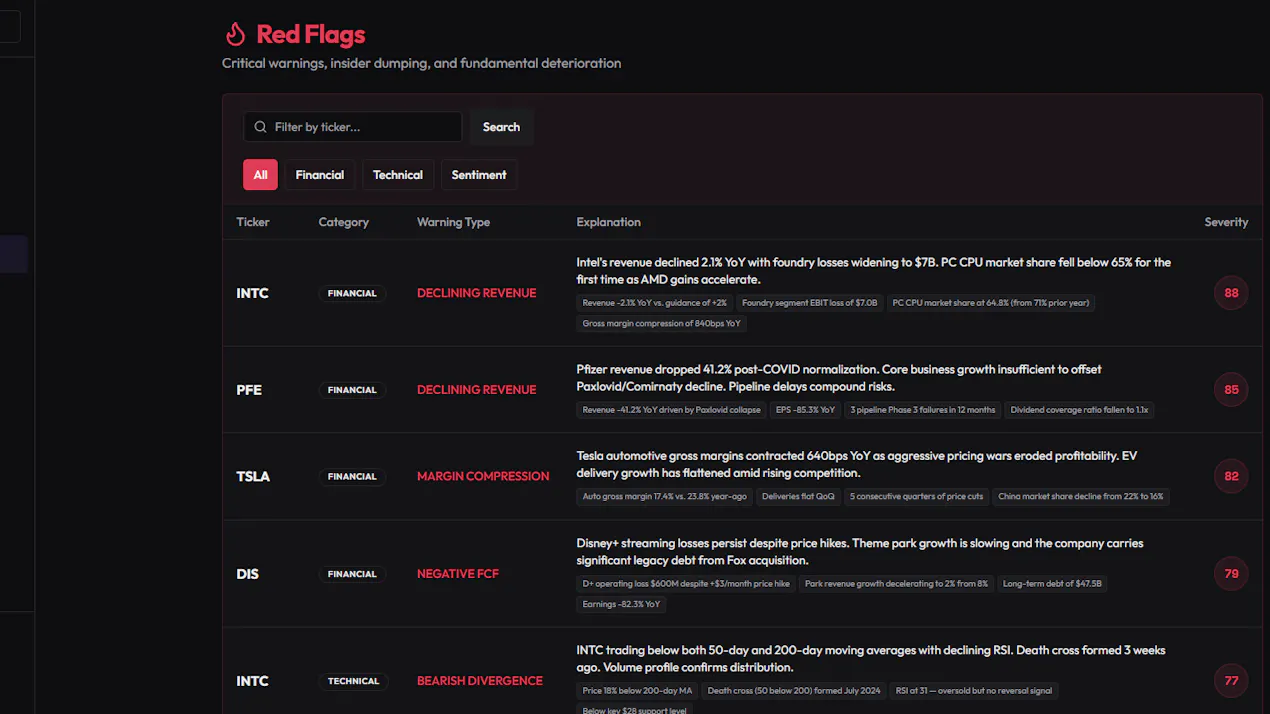The height and width of the screenshot is (714, 1270).
Task: Click severity score 77
Action: pyautogui.click(x=1231, y=681)
